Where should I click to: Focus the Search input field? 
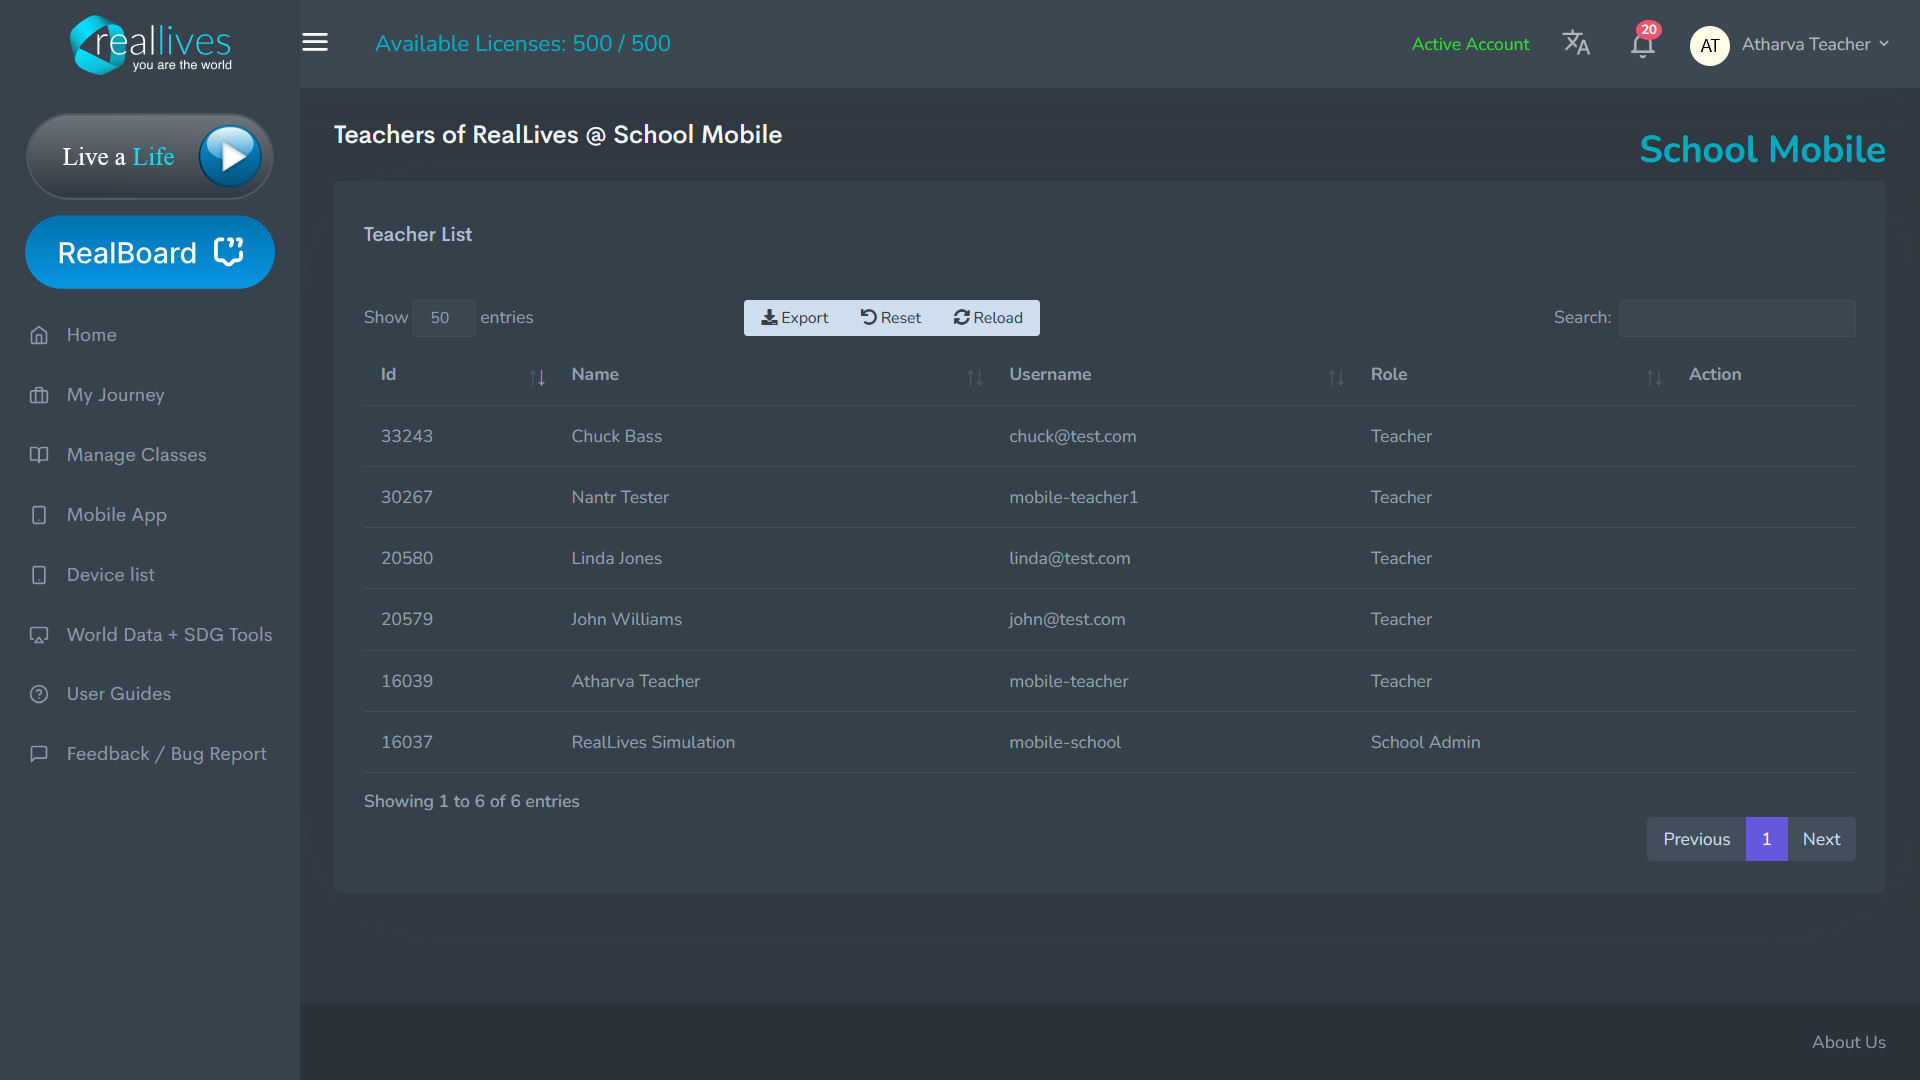pyautogui.click(x=1737, y=318)
